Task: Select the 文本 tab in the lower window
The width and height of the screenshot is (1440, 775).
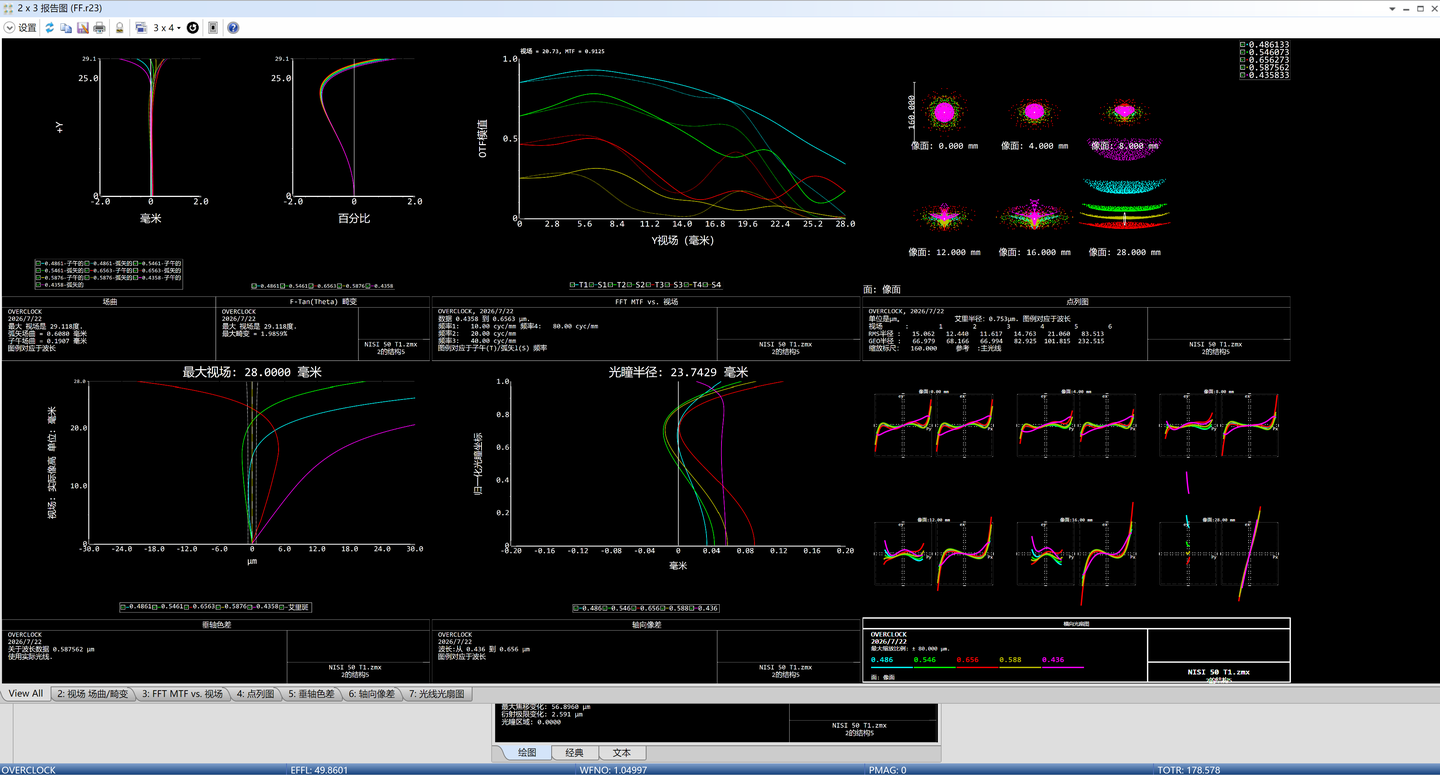Action: pos(622,753)
